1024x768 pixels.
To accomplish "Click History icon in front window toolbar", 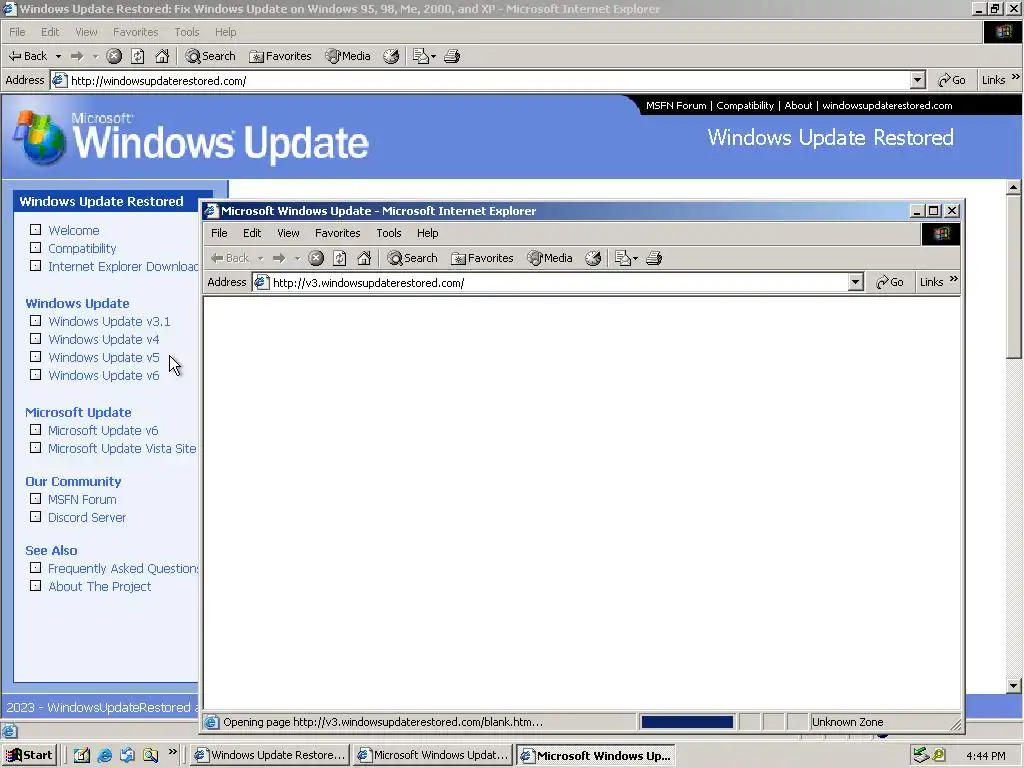I will [x=593, y=258].
